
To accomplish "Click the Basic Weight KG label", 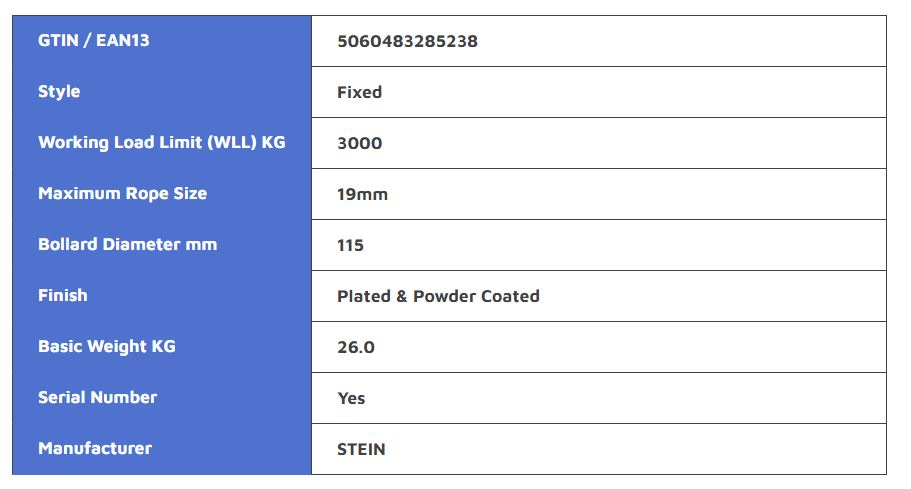I will click(106, 347).
